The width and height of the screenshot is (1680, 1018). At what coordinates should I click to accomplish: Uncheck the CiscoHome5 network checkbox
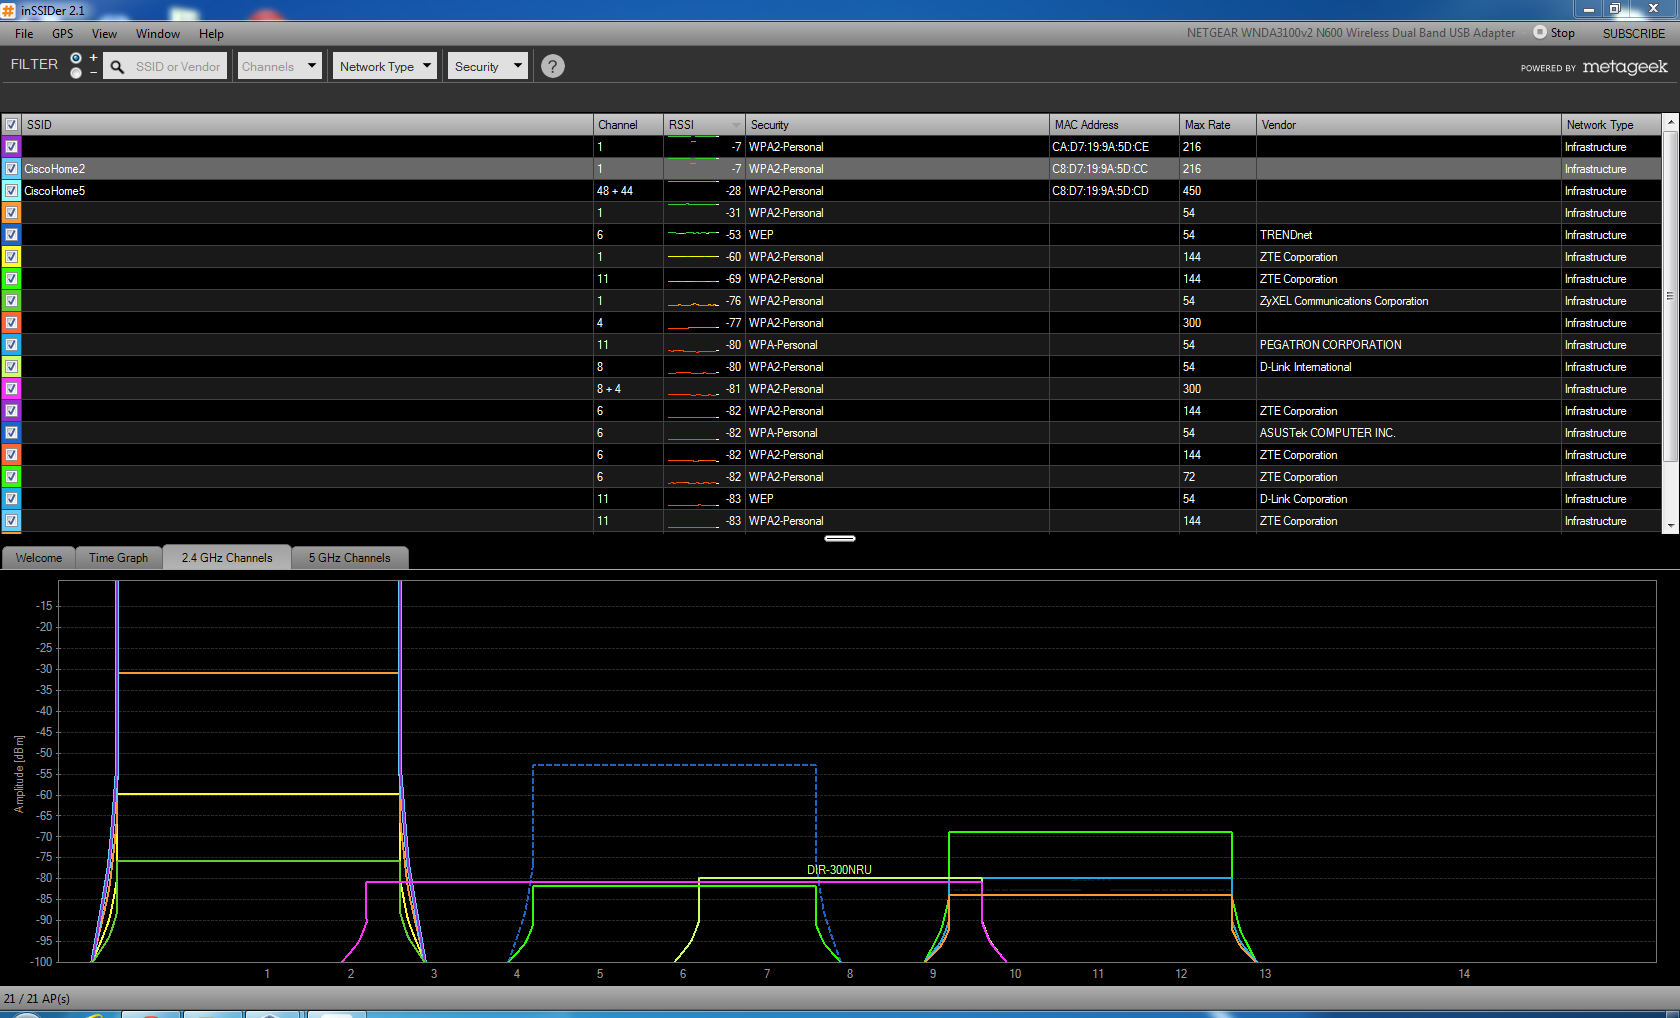pos(12,191)
